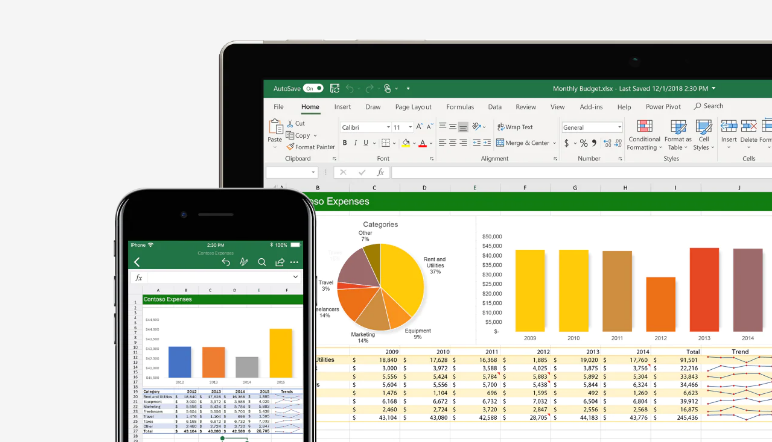
Task: Toggle Top Align icon
Action: coord(442,126)
